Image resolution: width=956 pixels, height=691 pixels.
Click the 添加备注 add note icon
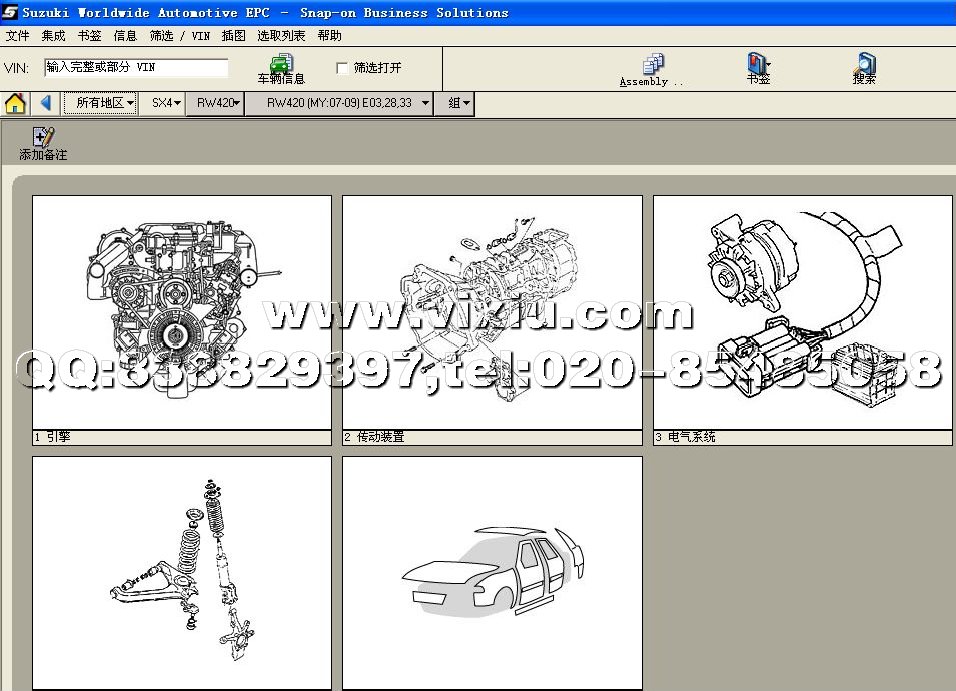tap(43, 139)
